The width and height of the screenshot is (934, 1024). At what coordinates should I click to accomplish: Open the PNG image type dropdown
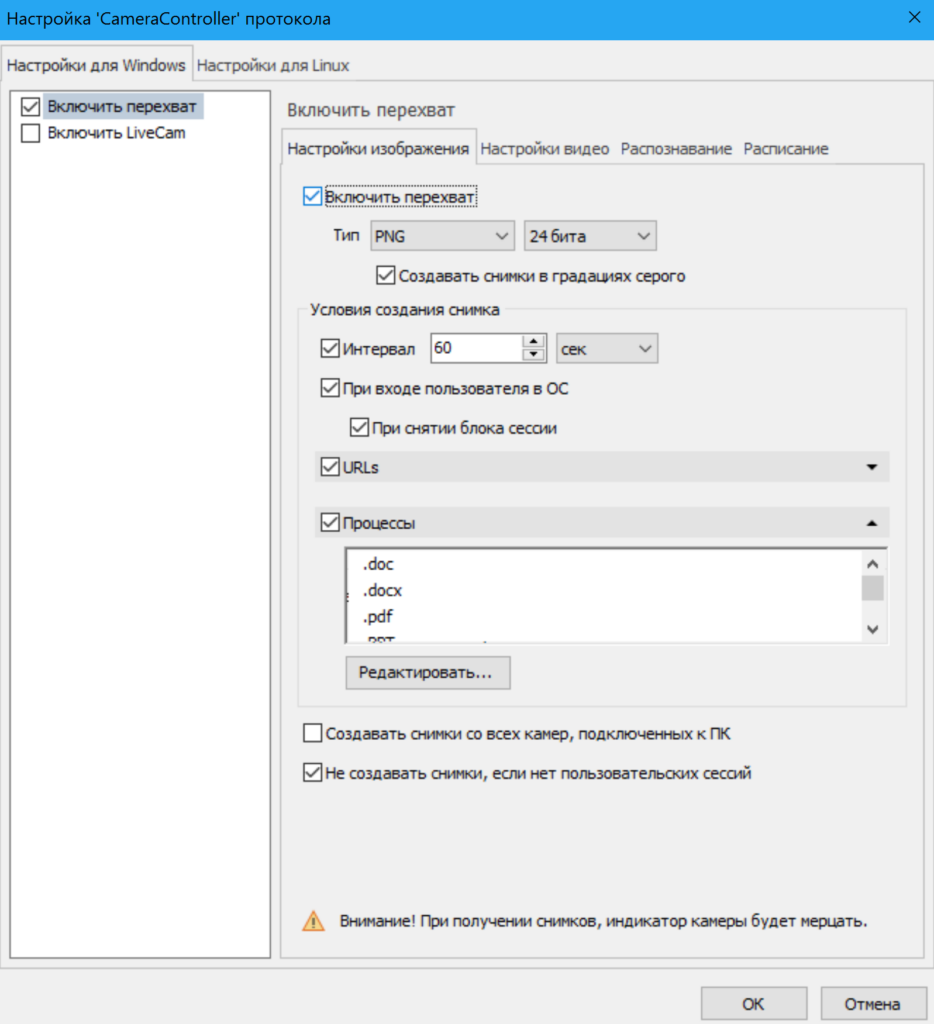(x=441, y=236)
